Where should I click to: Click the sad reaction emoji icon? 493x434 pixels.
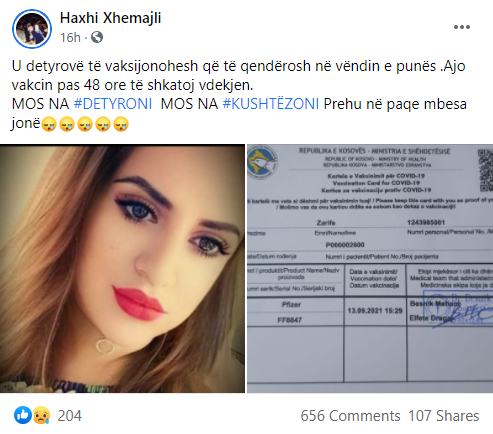point(41,415)
